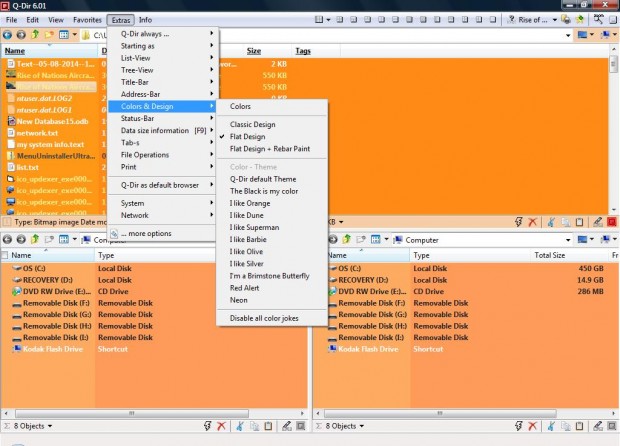Uncheck the Flat Design option
This screenshot has height=446, width=620.
(x=248, y=136)
